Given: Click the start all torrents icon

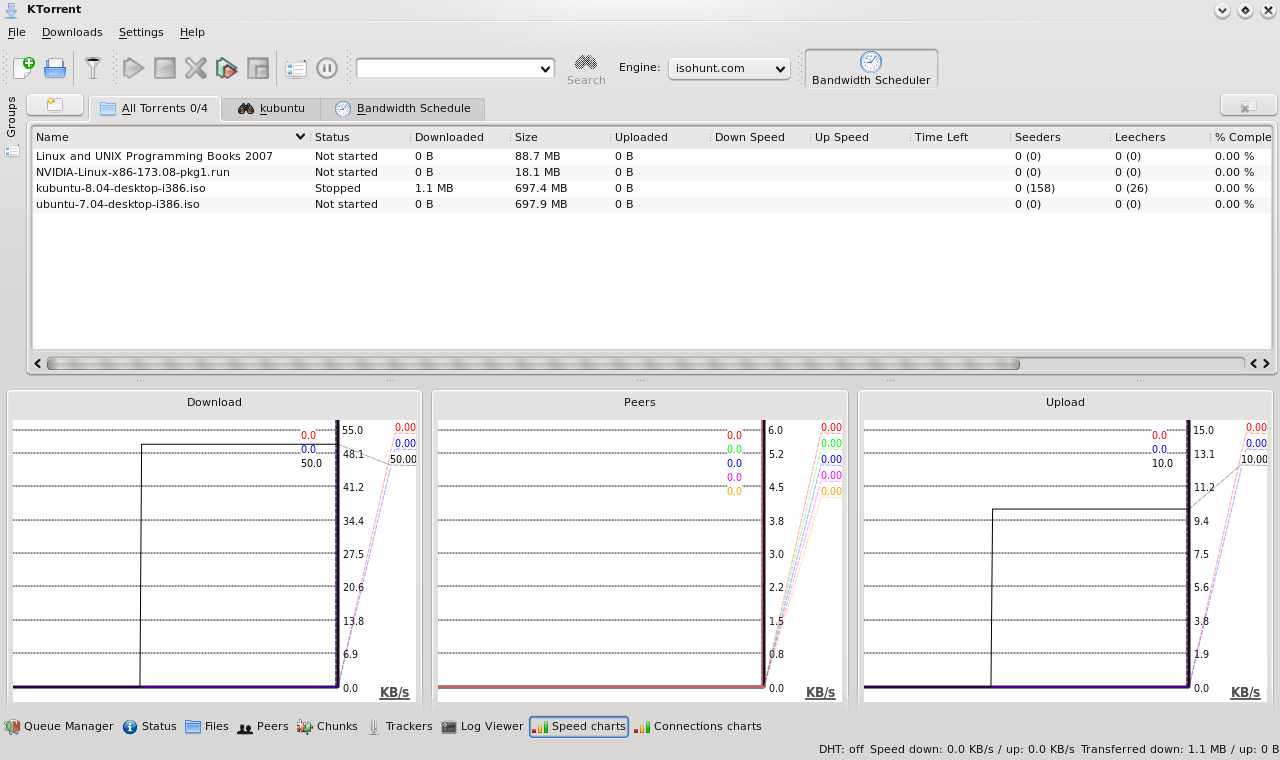Looking at the screenshot, I should [227, 68].
